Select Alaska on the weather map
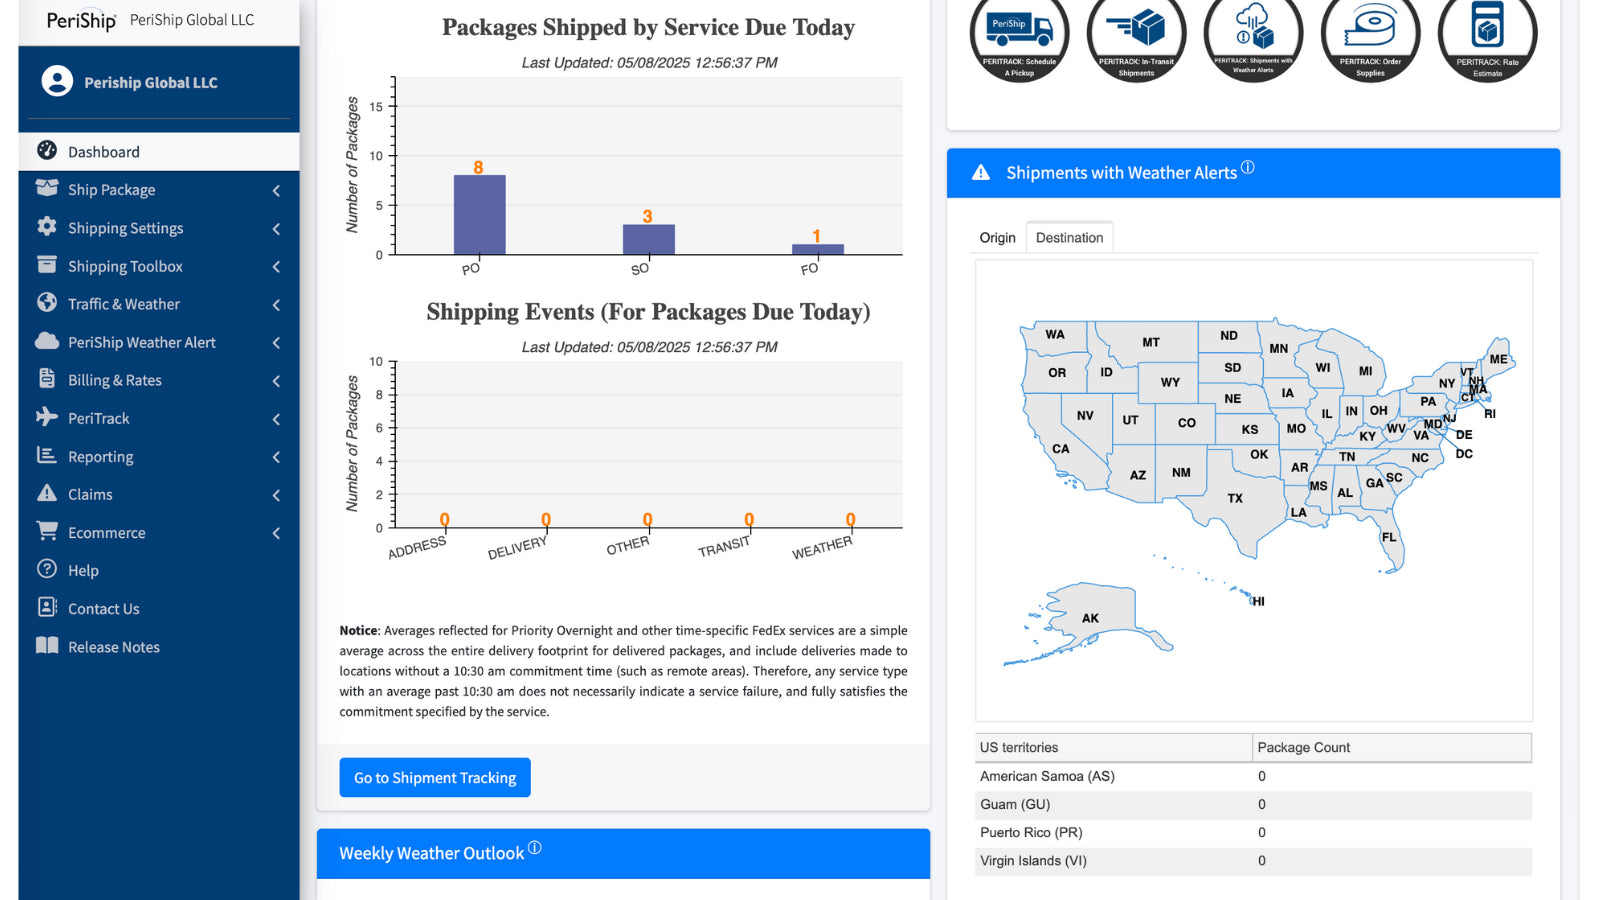The height and width of the screenshot is (900, 1600). coord(1090,618)
